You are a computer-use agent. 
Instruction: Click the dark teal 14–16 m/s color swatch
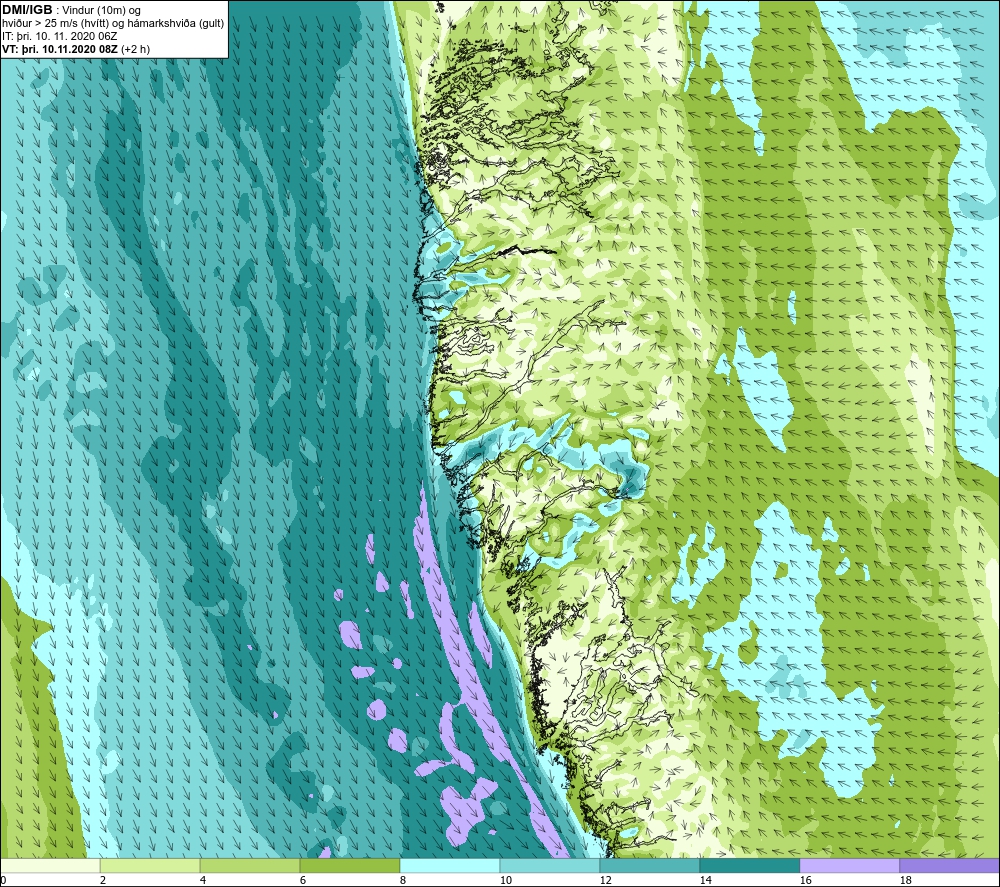[x=749, y=865]
